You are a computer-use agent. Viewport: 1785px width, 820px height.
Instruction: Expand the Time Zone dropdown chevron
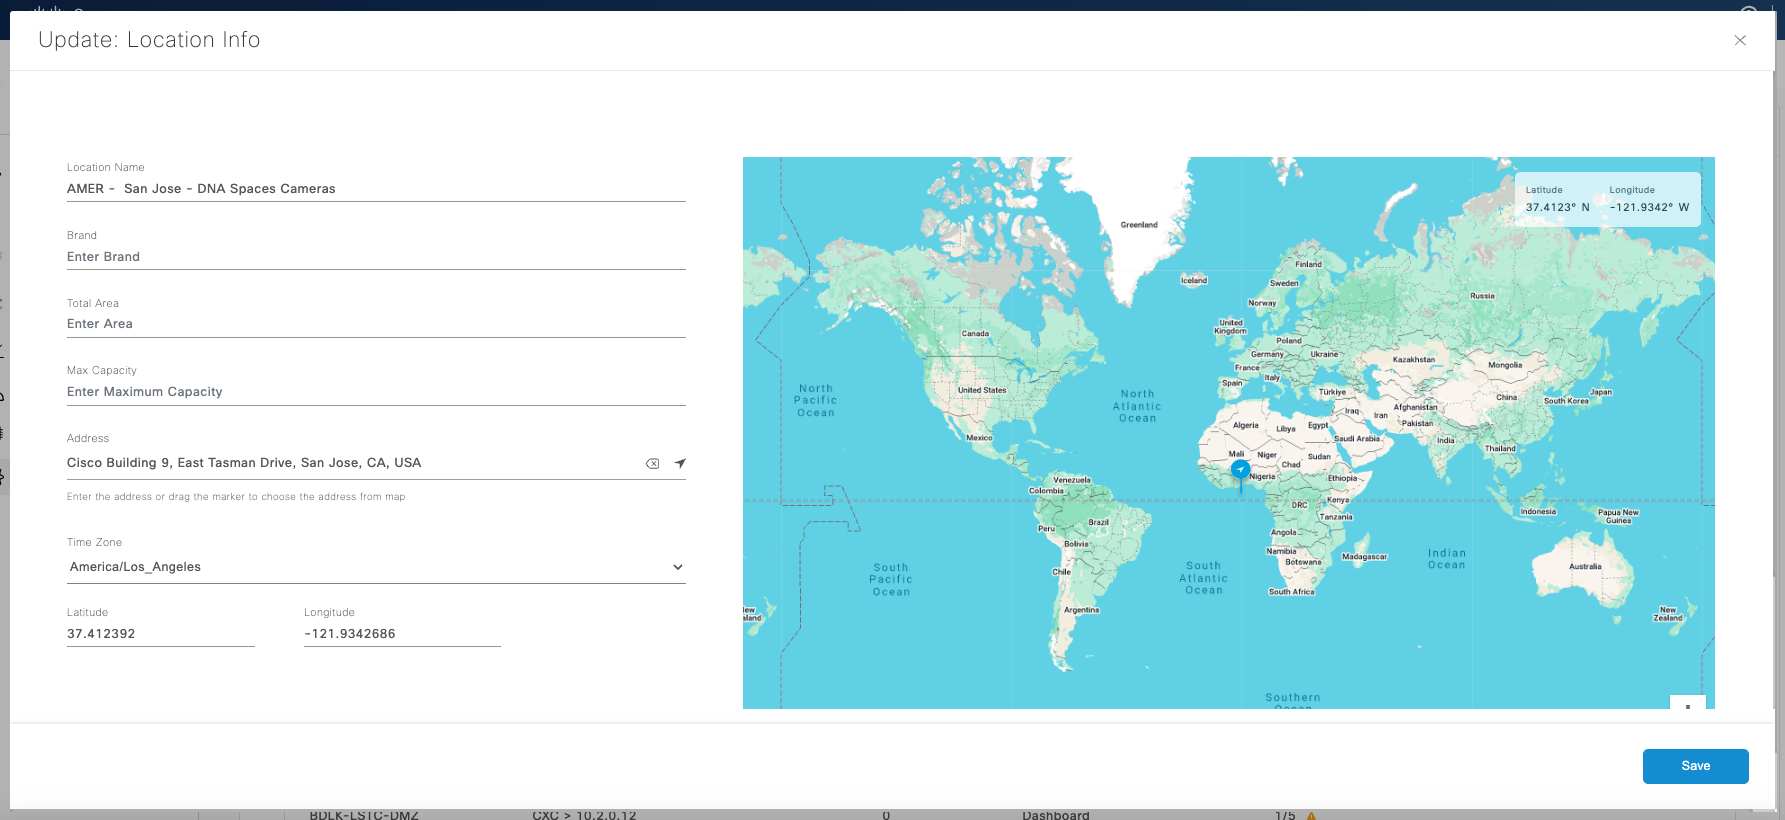[x=677, y=567]
